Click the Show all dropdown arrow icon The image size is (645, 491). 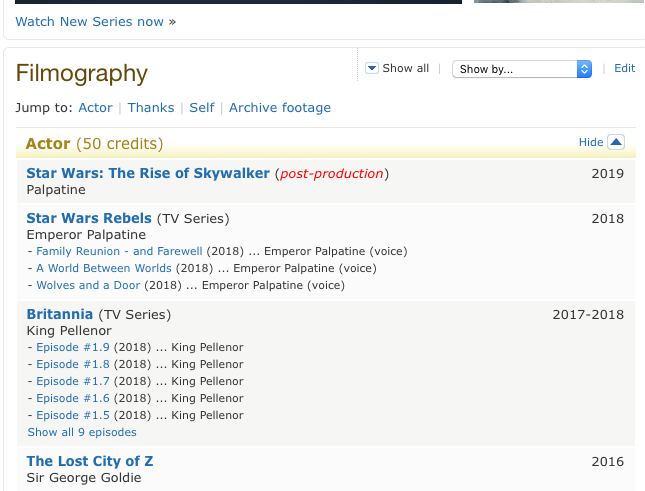pos(372,68)
